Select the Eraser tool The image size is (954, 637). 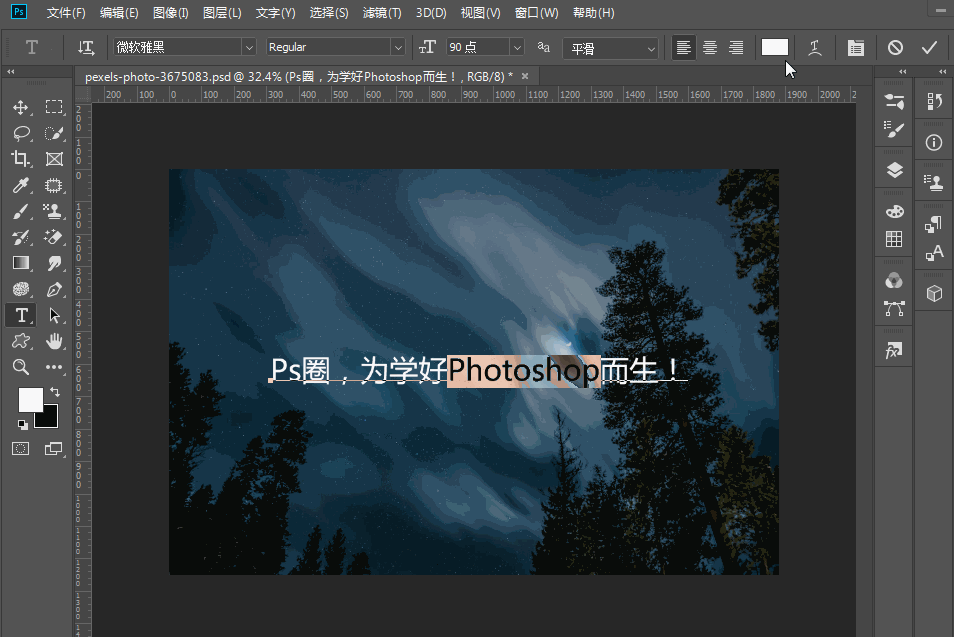click(x=54, y=237)
